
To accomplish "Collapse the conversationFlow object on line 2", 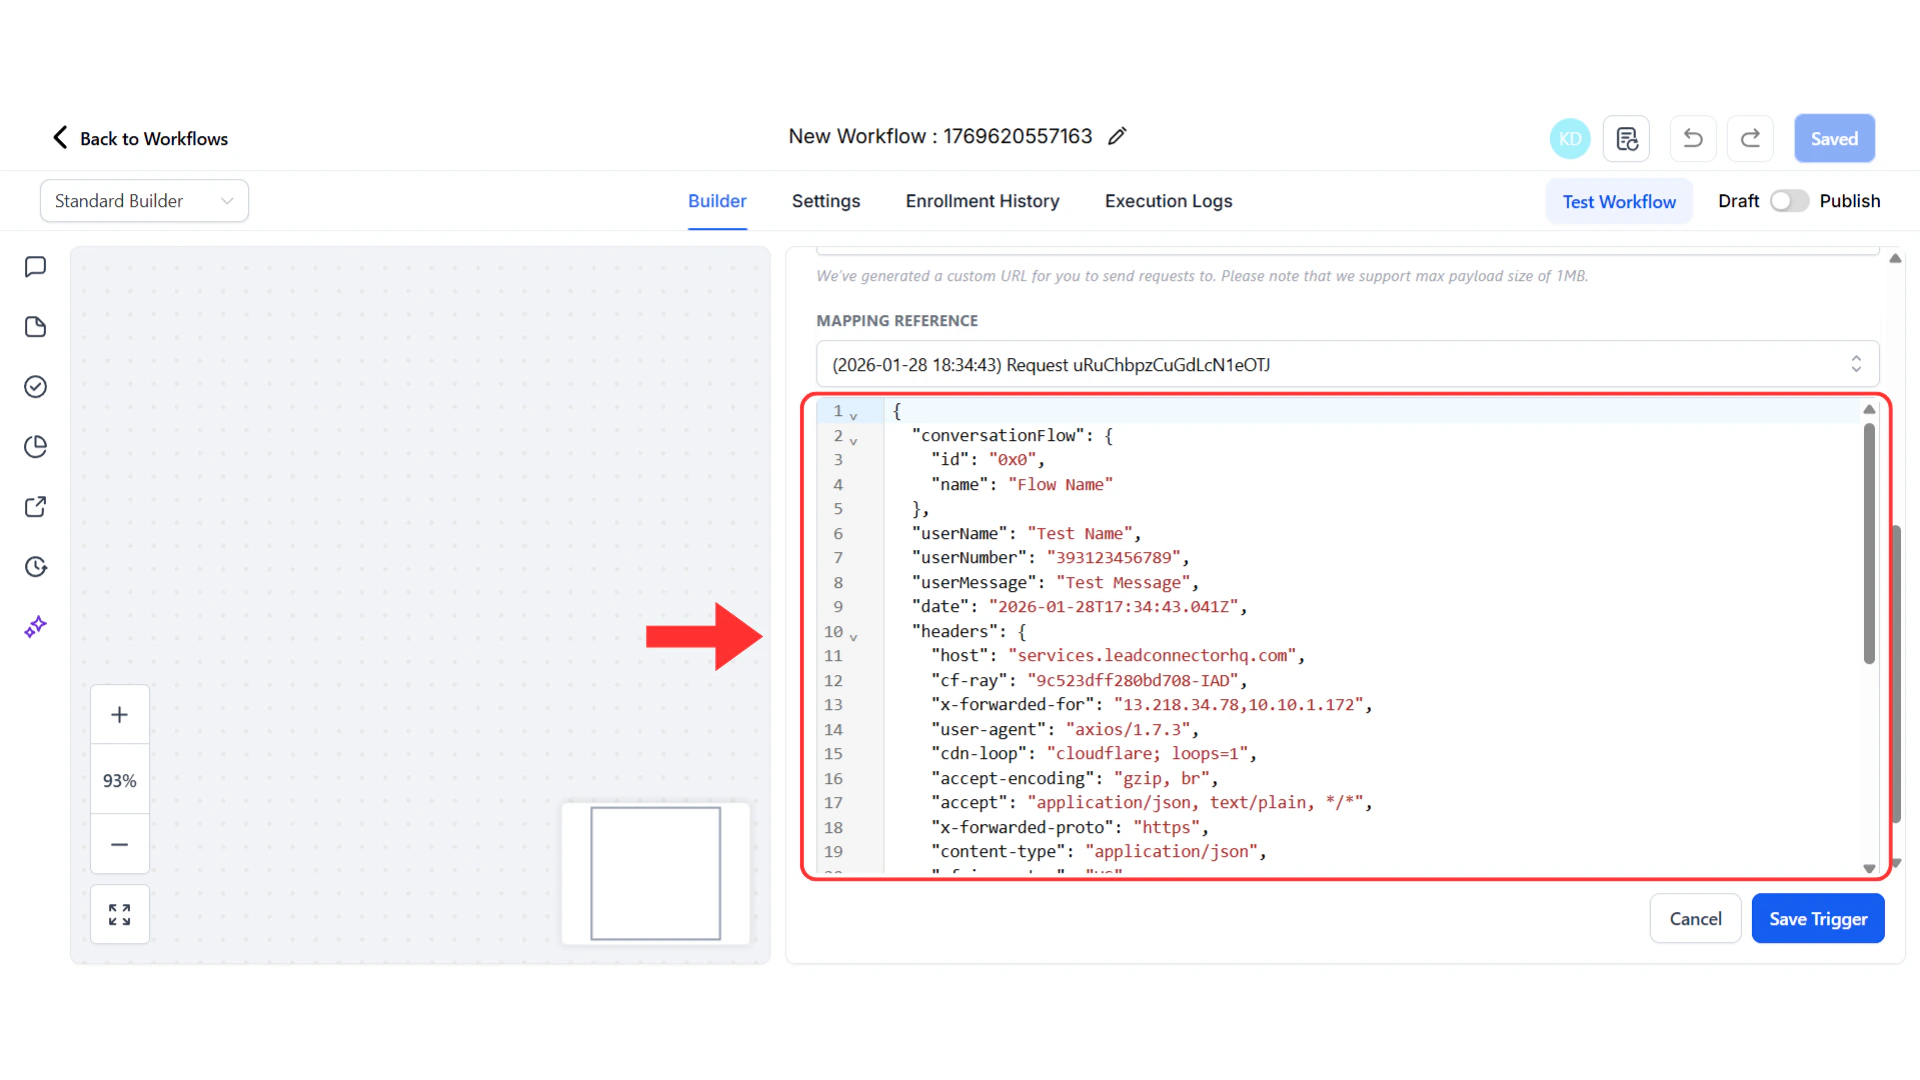I will coord(854,438).
